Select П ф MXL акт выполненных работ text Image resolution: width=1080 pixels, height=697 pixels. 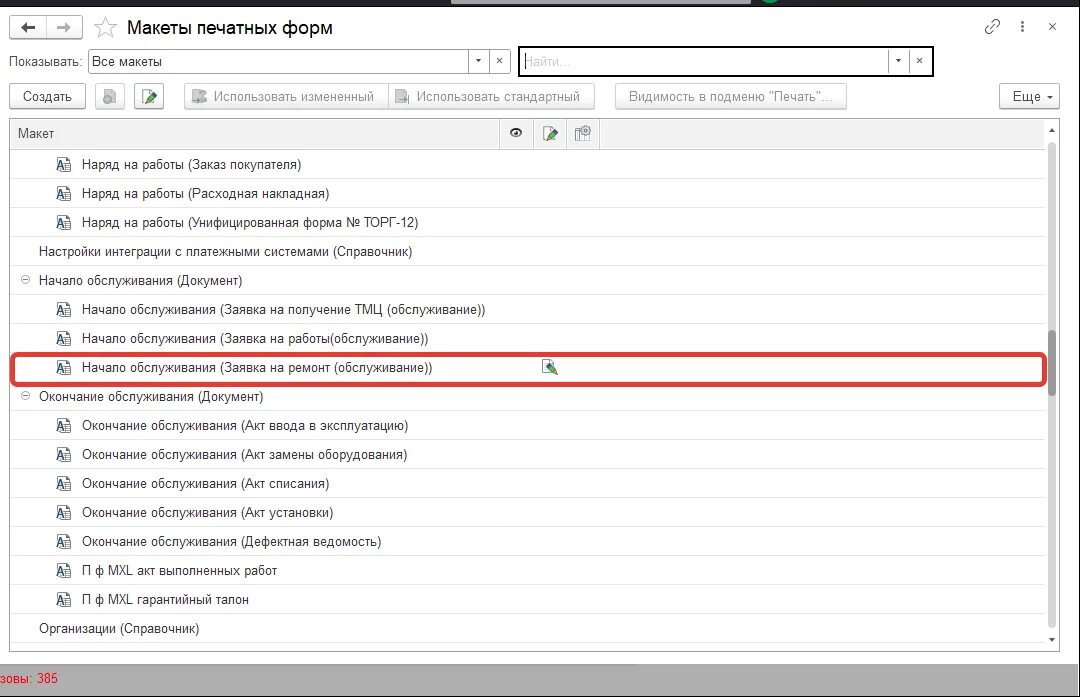pos(179,570)
